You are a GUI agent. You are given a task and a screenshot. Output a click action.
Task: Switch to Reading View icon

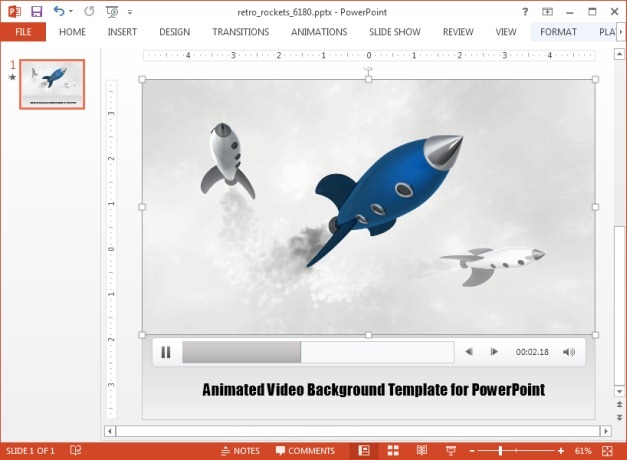(422, 451)
